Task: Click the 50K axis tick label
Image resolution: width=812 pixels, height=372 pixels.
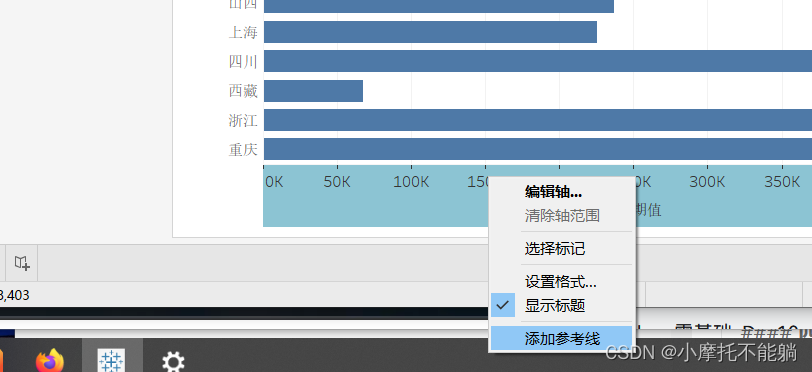Action: [337, 182]
